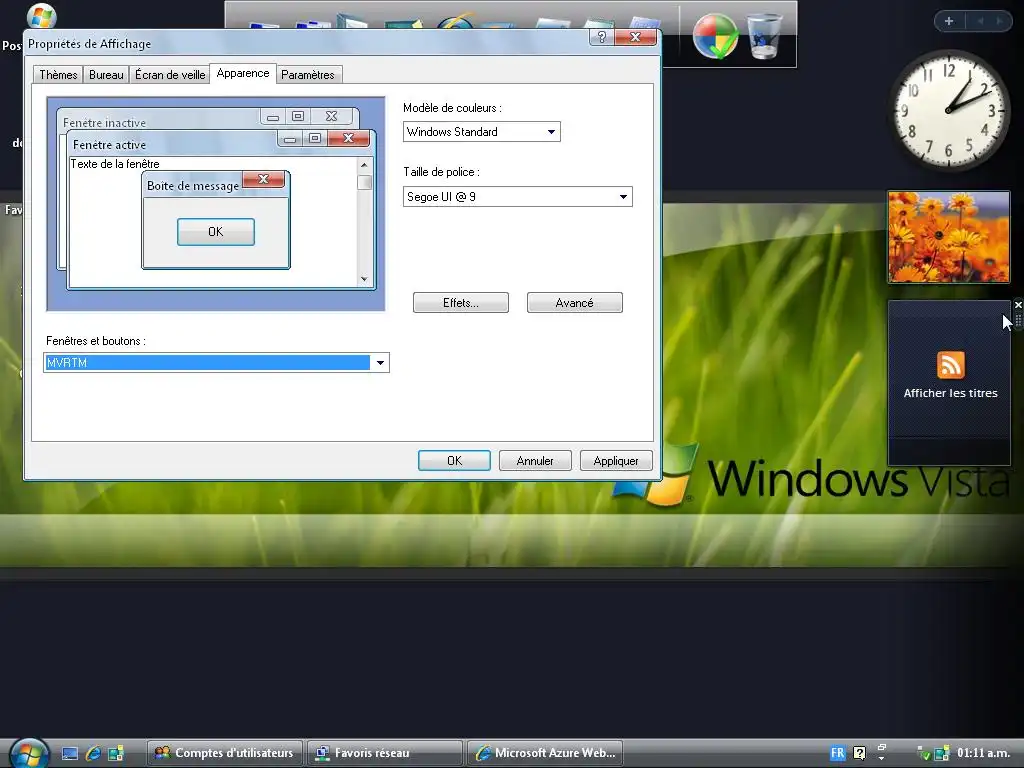Click Windows logo at top-left desktop corner
Screen dimensions: 1024x768
pos(42,16)
